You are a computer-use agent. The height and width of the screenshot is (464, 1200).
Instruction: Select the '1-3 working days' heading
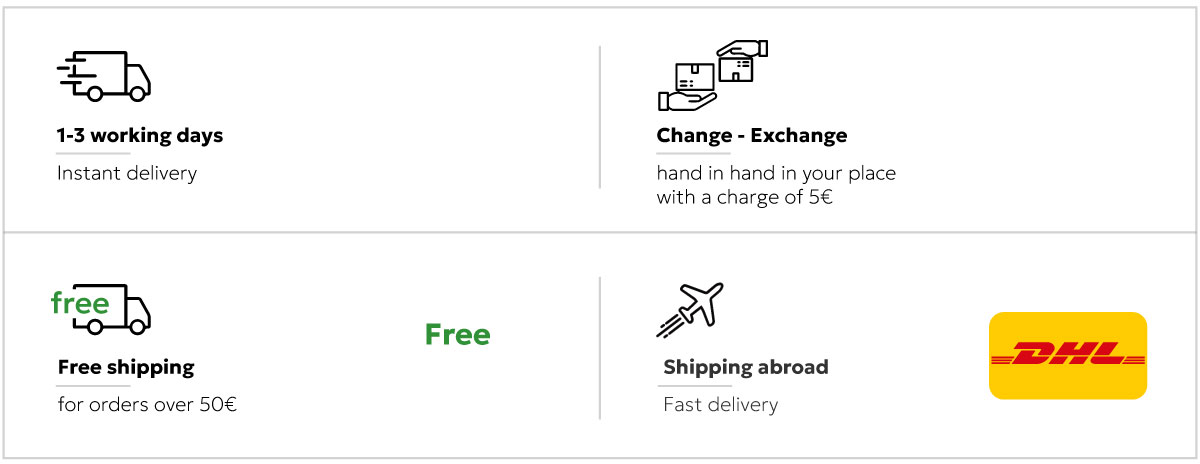(x=140, y=135)
